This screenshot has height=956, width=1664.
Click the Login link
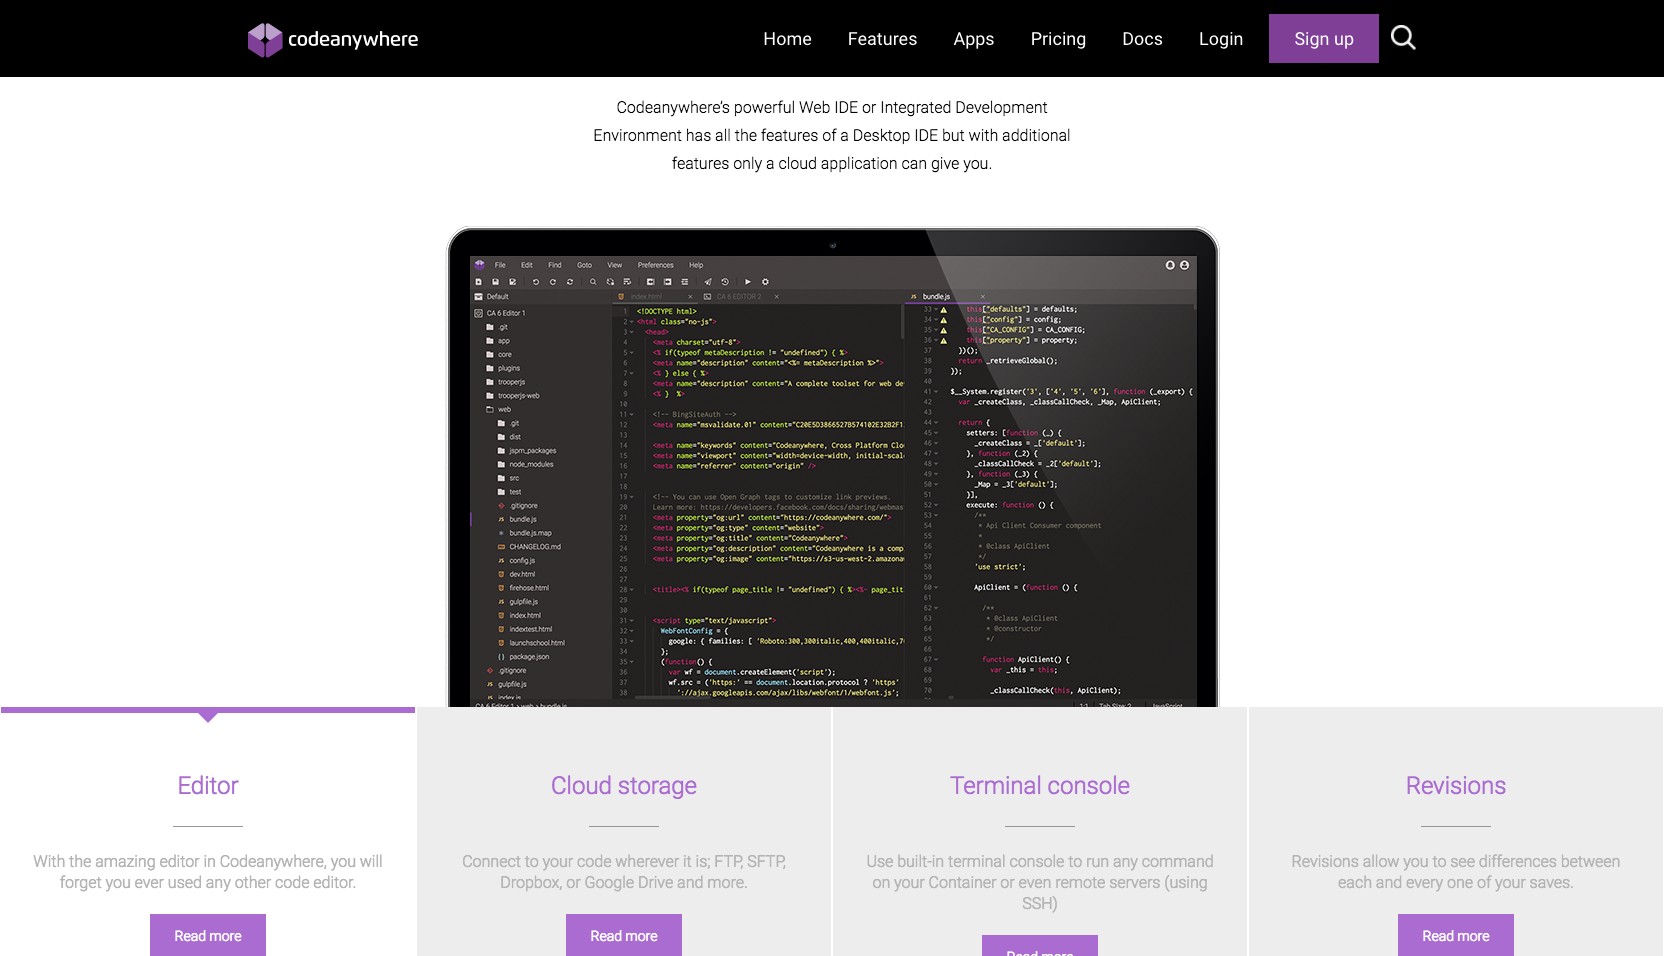1221,39
